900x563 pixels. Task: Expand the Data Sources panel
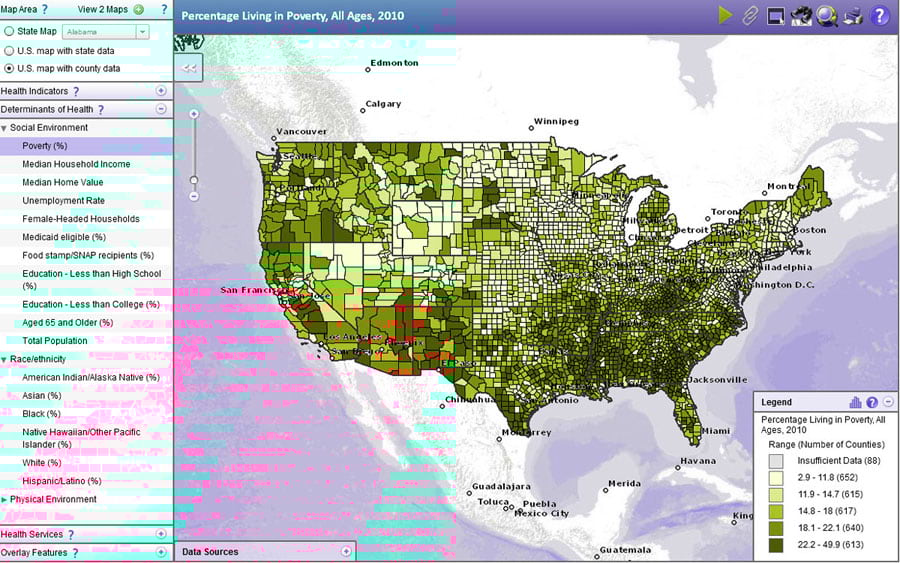tap(346, 552)
